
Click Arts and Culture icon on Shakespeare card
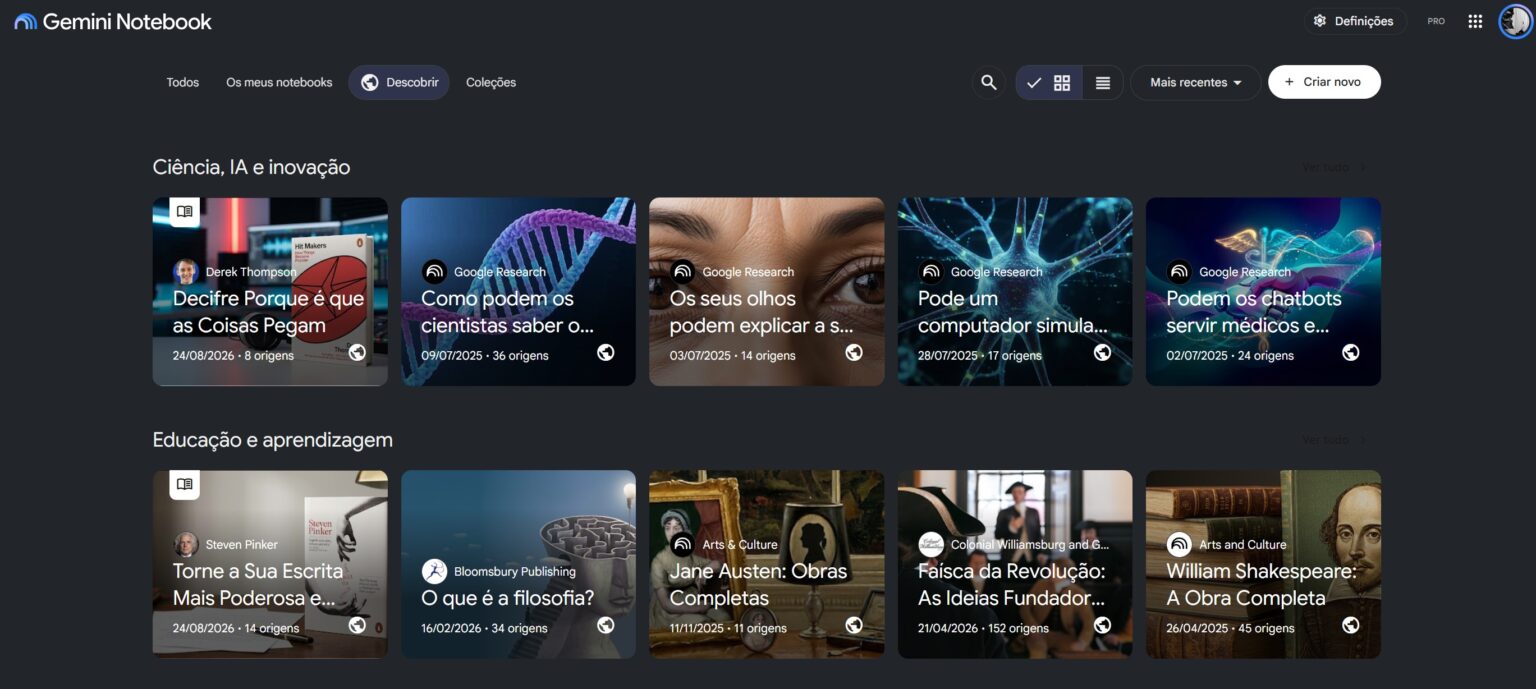(x=1179, y=545)
